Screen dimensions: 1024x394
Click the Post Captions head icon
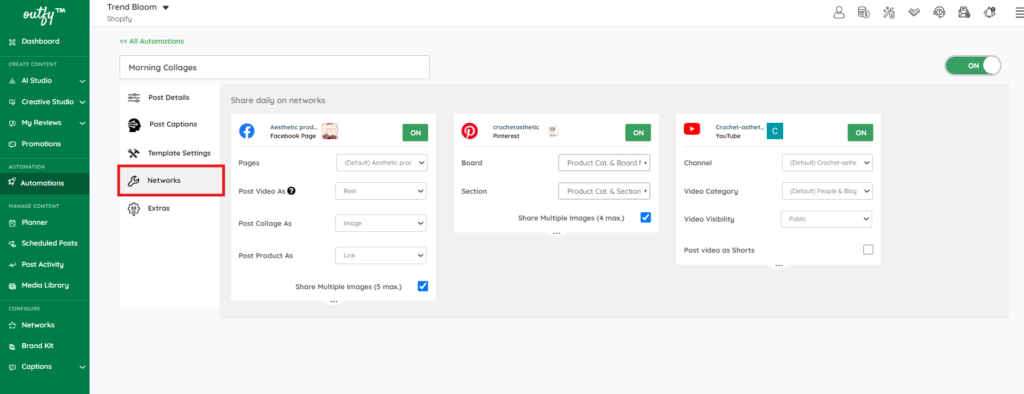135,124
